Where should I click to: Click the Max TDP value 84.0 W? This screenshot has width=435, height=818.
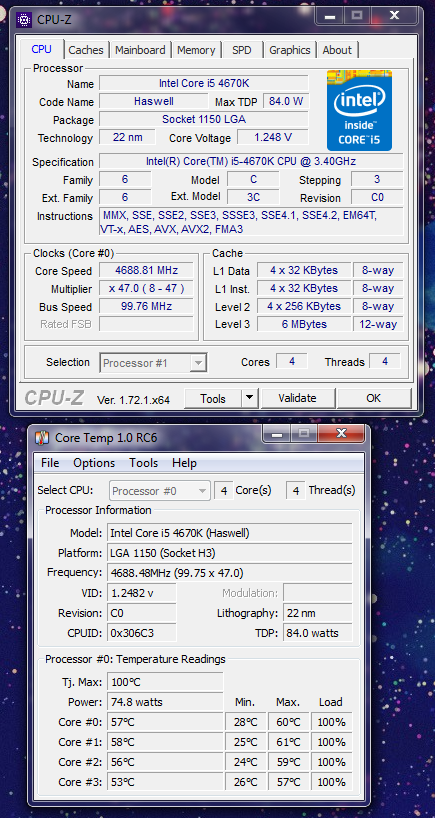[286, 101]
